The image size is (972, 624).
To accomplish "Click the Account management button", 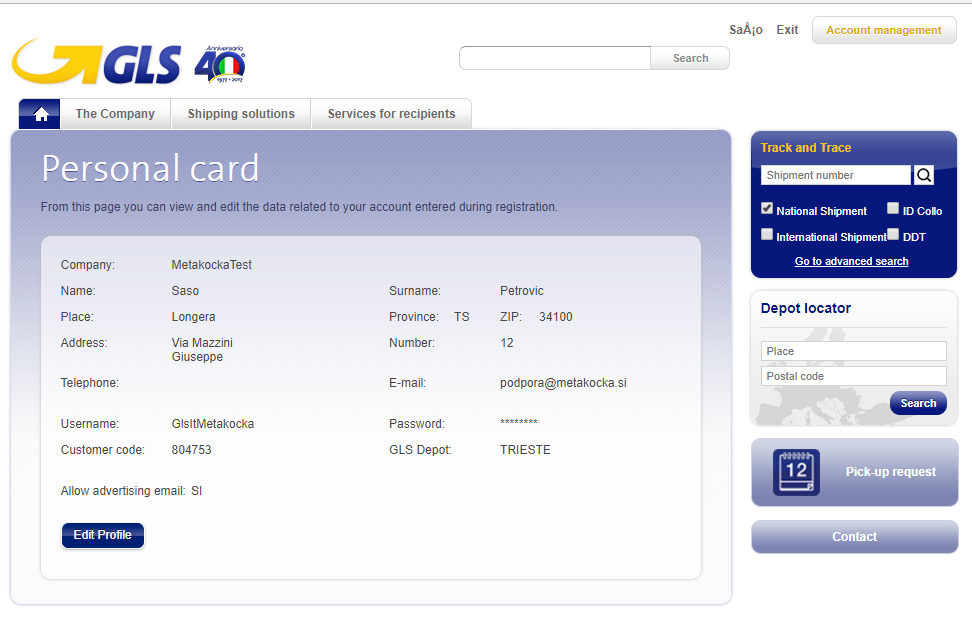I will click(884, 30).
